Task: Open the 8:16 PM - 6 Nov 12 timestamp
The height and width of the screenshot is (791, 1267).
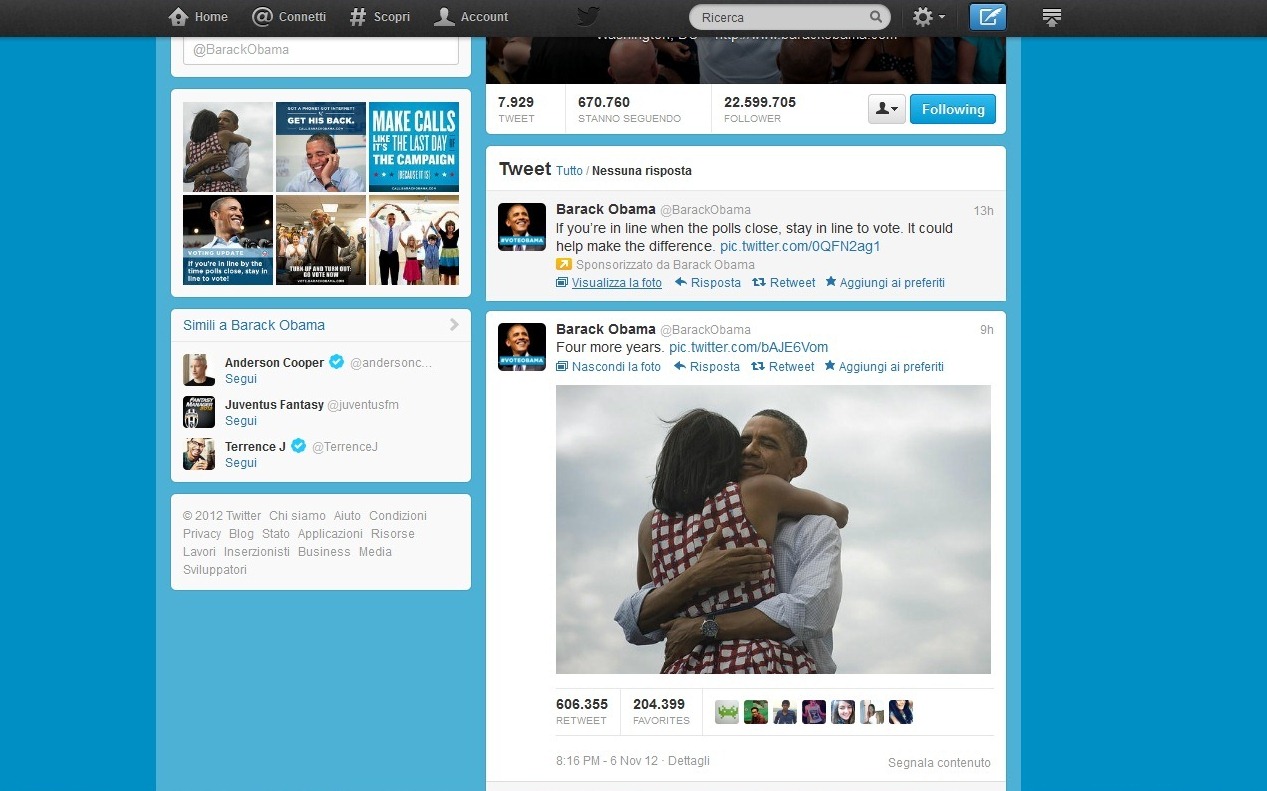Action: [607, 761]
